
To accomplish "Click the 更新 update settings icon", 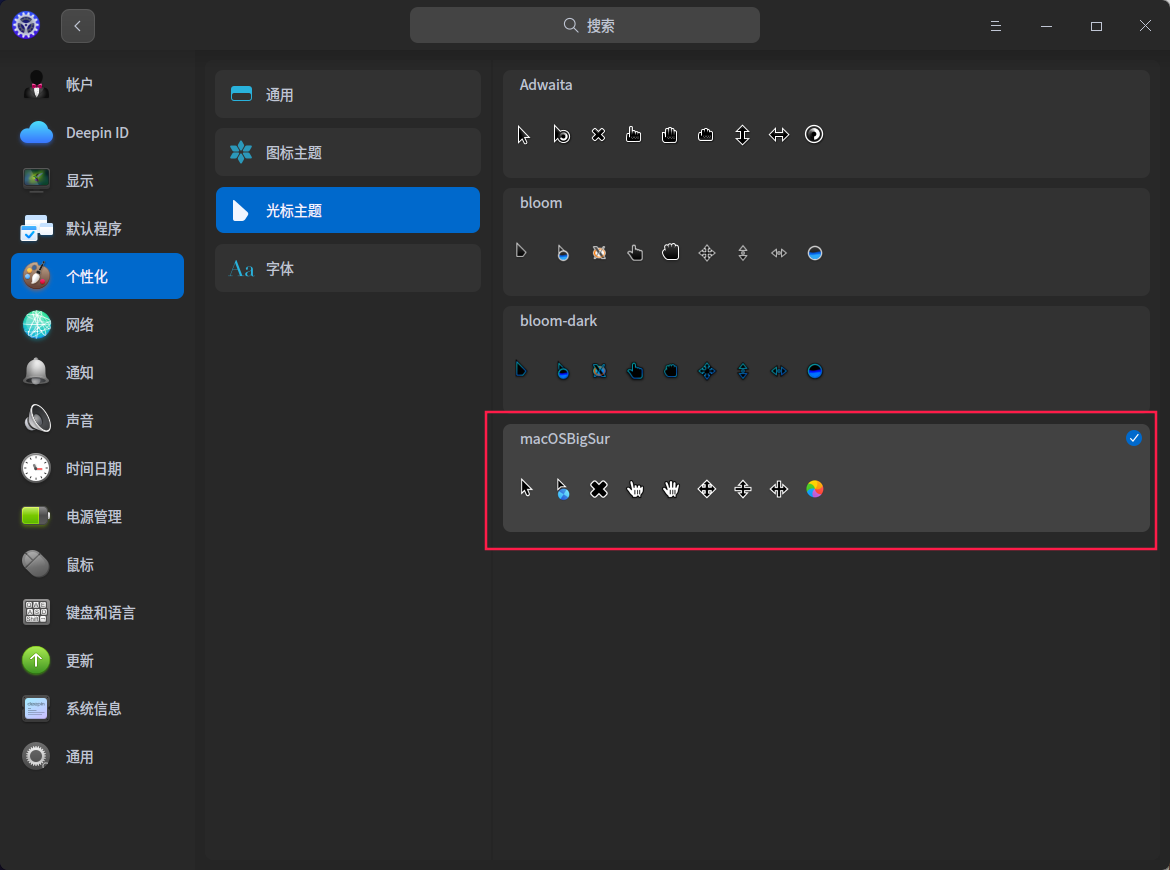I will 36,660.
